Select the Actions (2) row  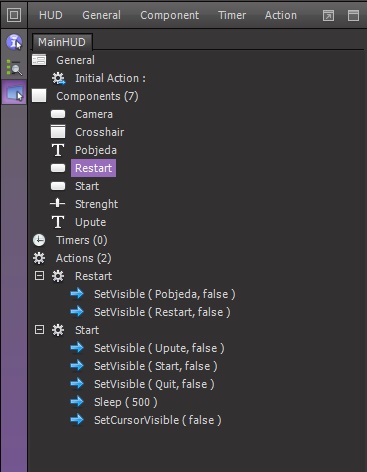[x=84, y=258]
